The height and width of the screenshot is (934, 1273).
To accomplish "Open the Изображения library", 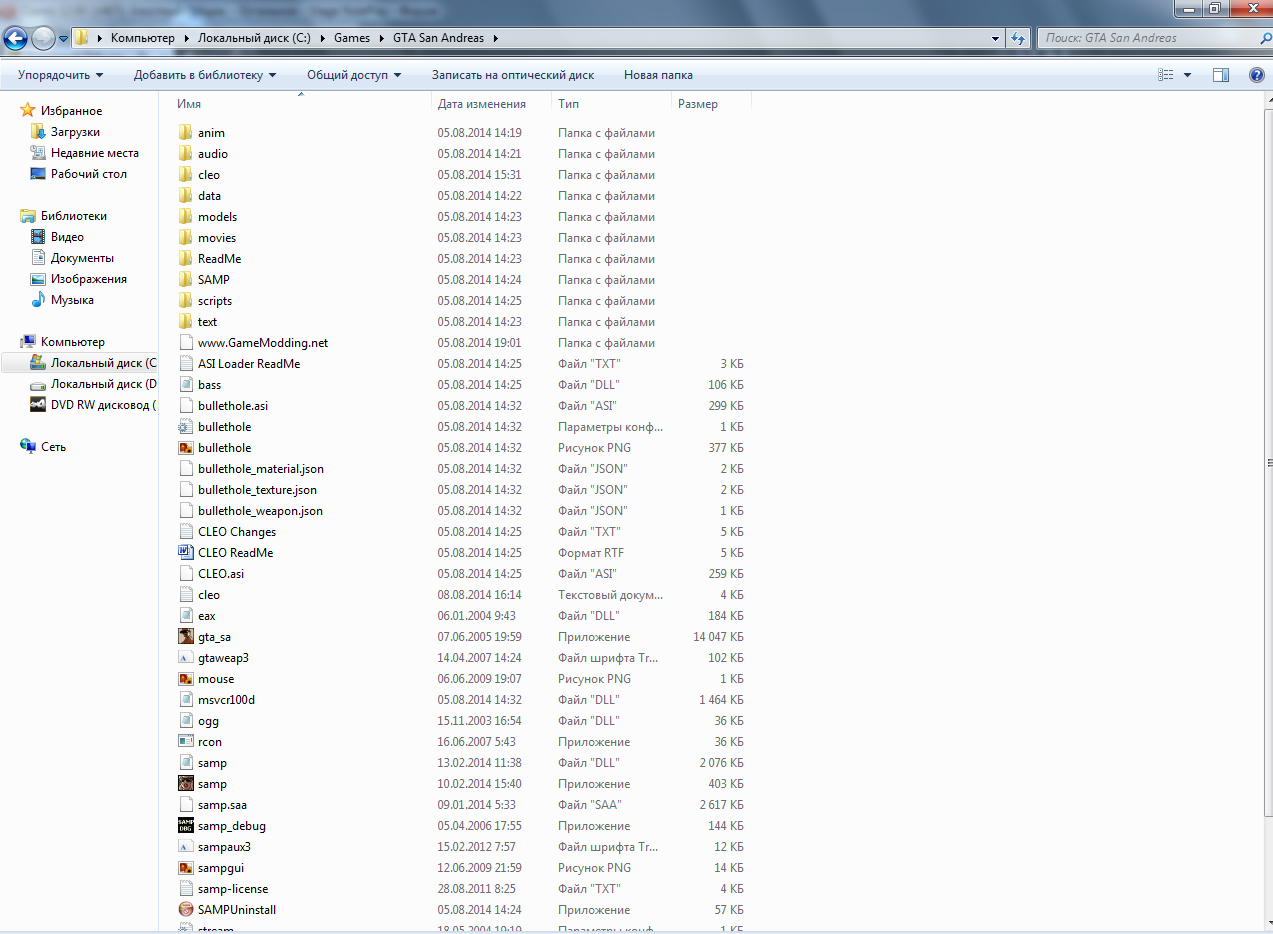I will pos(89,279).
